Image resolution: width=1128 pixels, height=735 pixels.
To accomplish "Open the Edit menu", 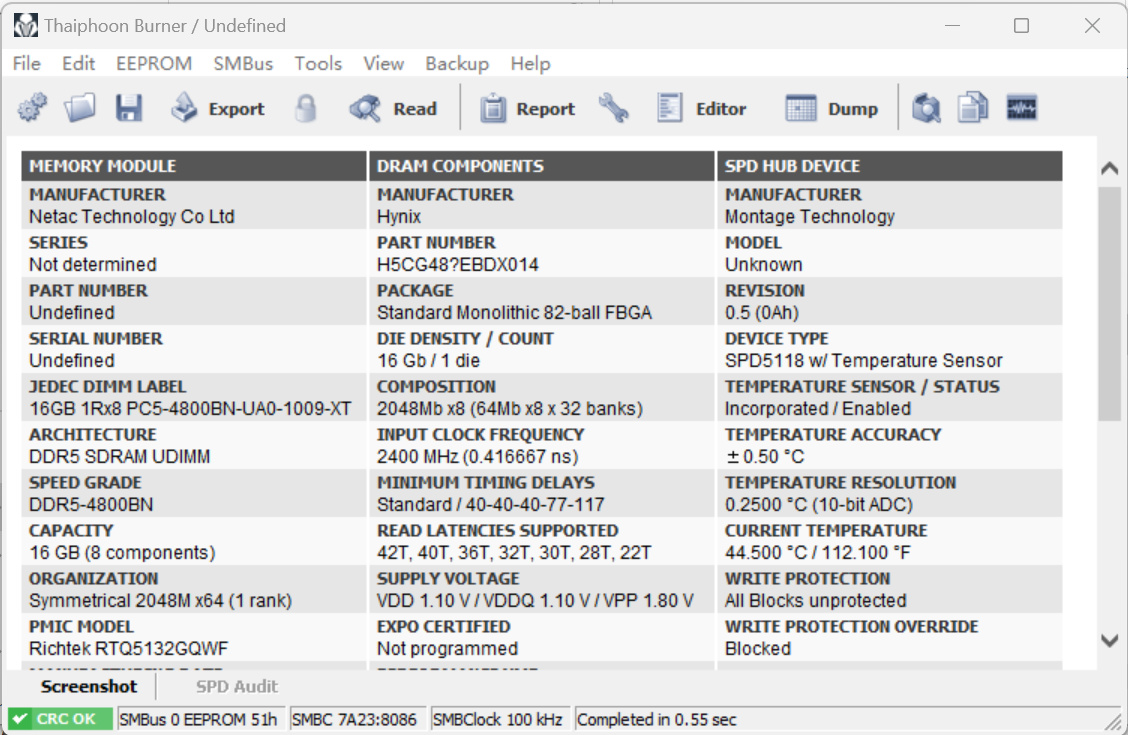I will click(78, 63).
